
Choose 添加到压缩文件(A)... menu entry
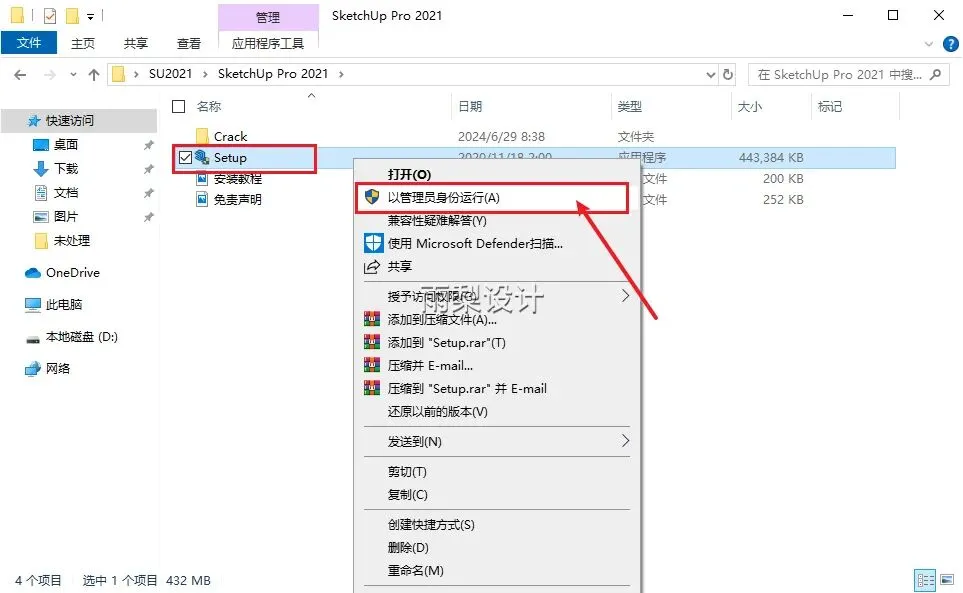[442, 319]
